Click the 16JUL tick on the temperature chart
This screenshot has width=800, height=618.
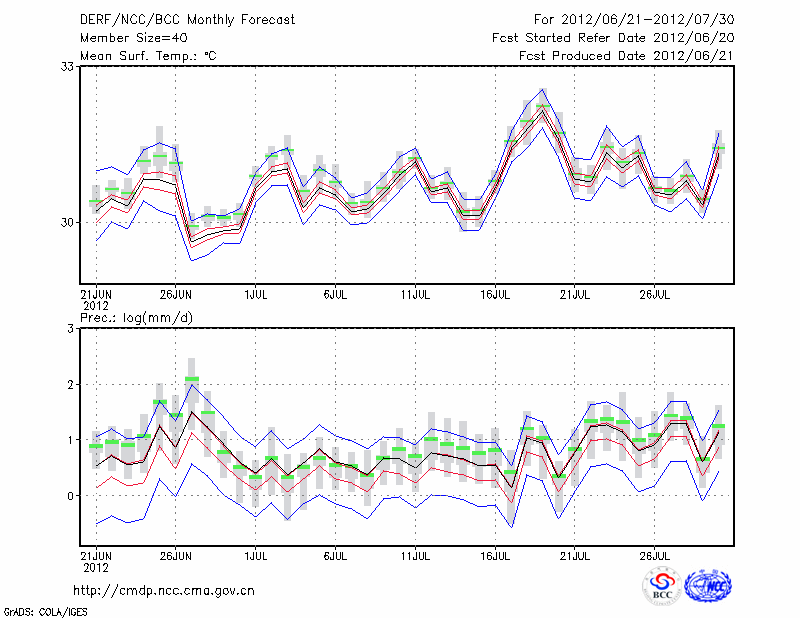point(496,295)
